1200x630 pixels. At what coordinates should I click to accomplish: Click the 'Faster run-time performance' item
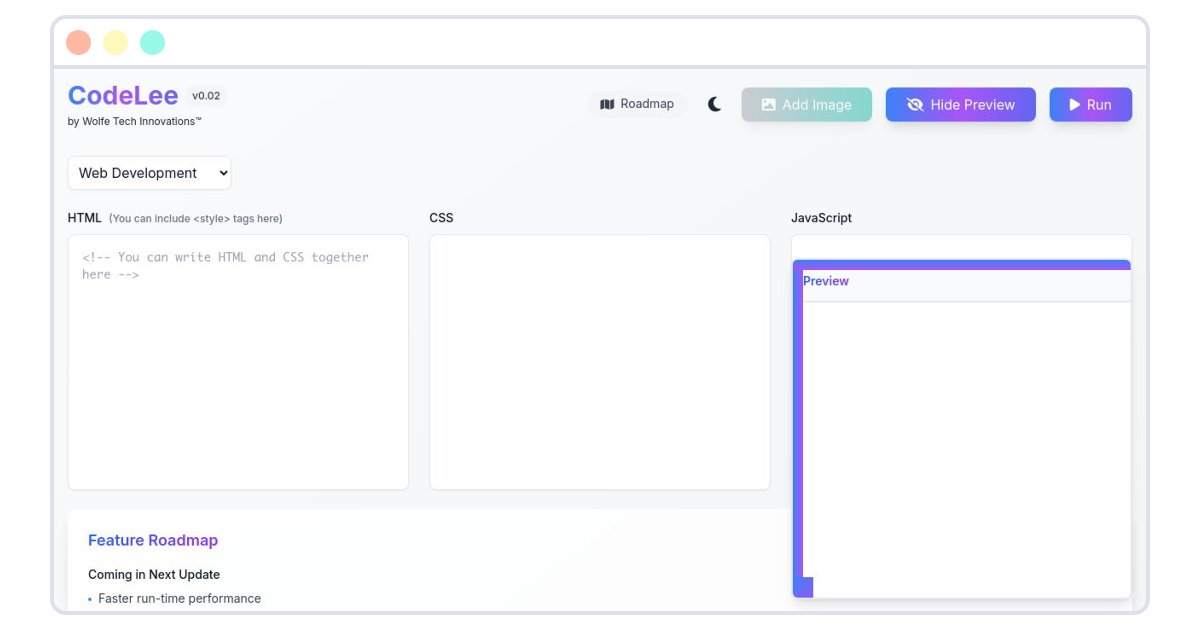click(x=179, y=598)
